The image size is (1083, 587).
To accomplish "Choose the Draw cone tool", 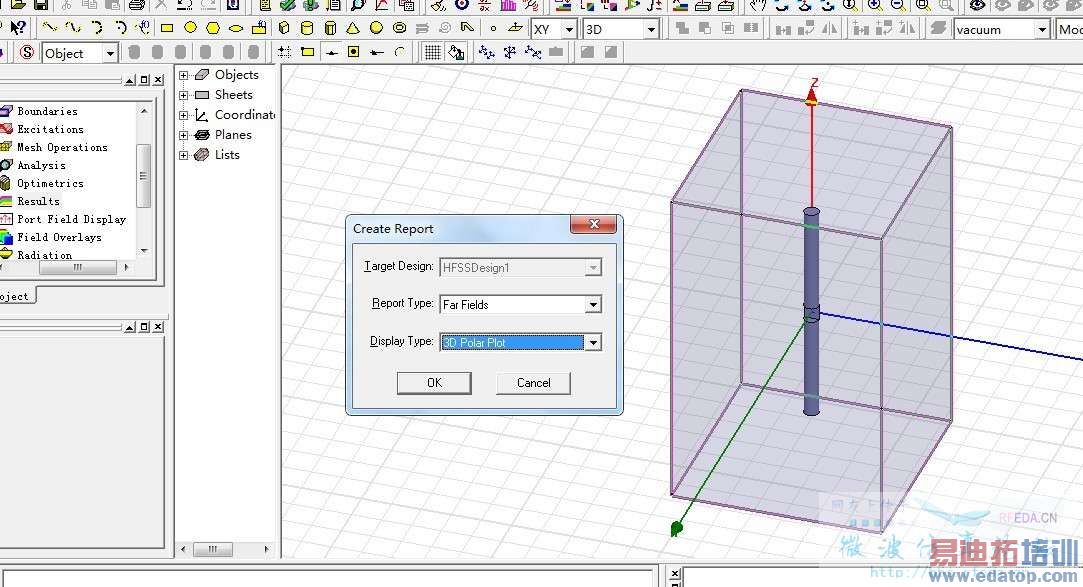I will pos(353,28).
